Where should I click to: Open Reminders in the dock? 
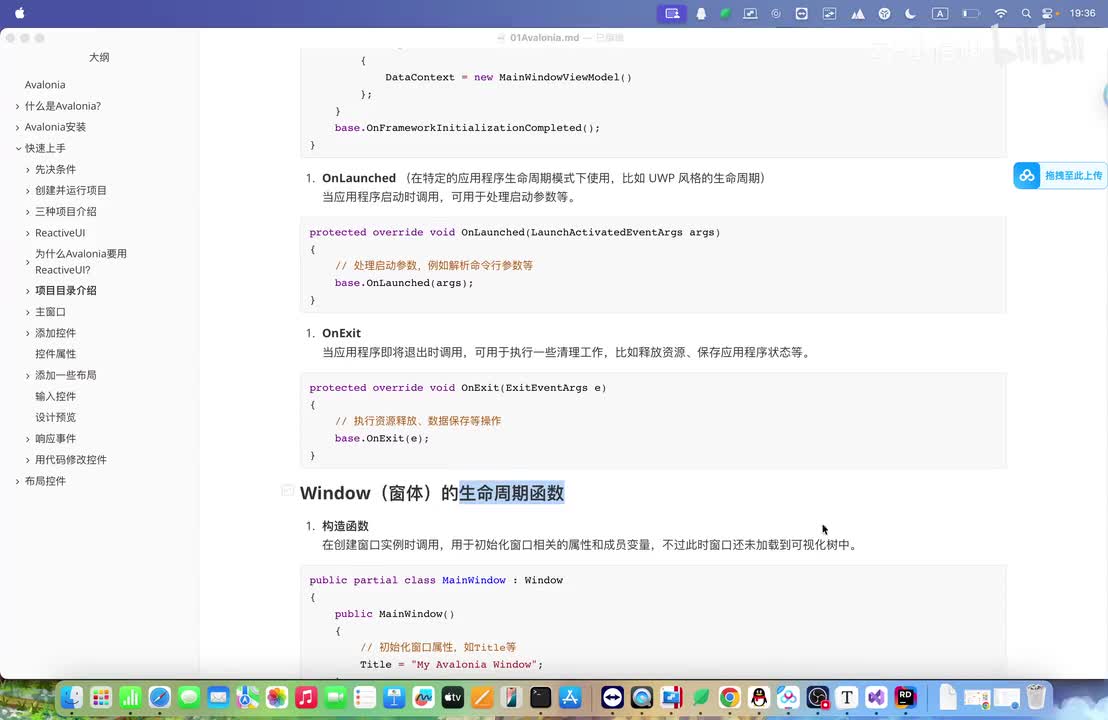pyautogui.click(x=365, y=698)
